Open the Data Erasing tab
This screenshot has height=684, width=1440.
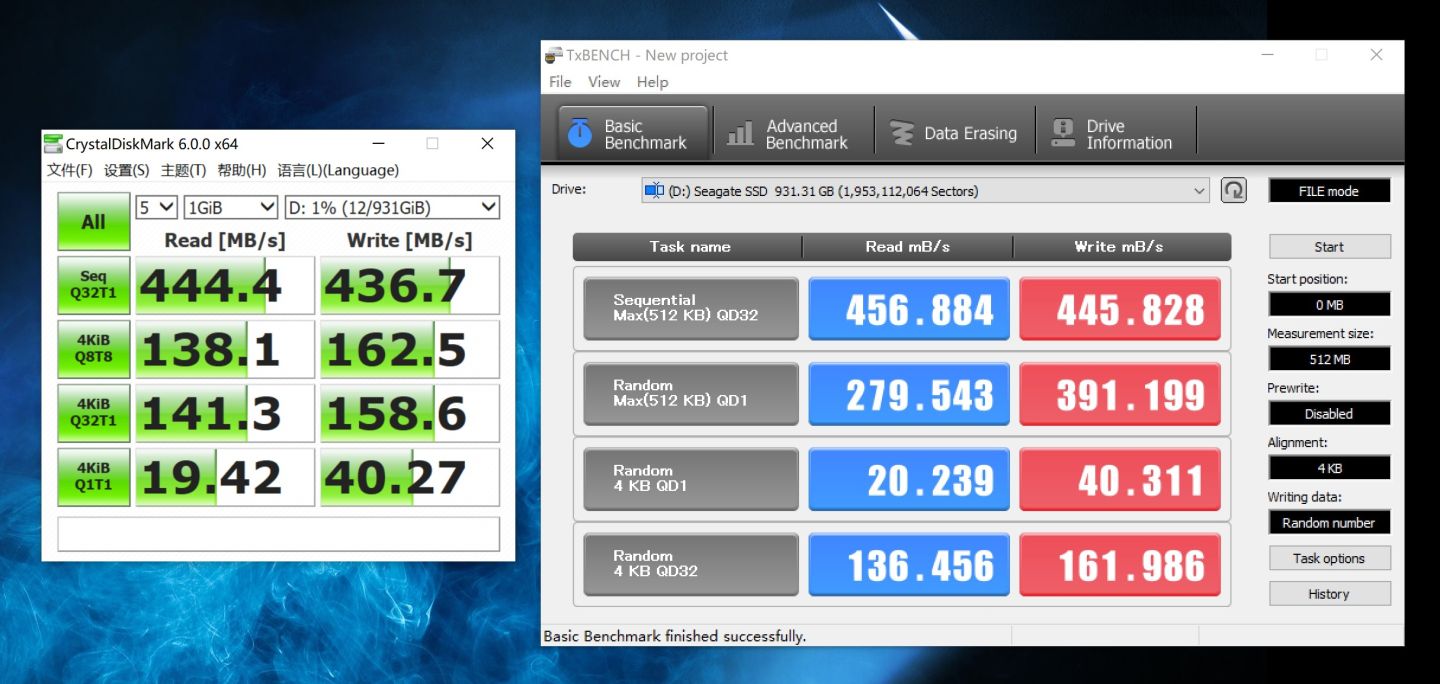click(954, 134)
